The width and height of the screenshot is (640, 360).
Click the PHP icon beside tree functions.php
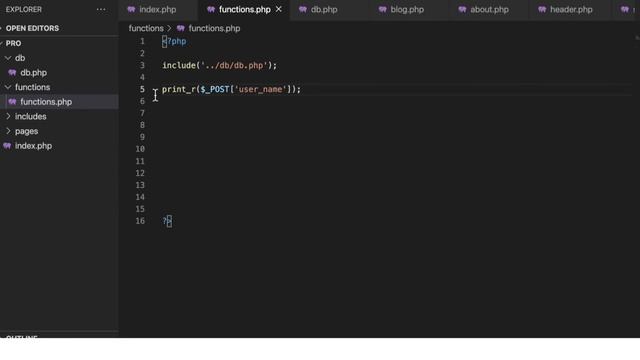(x=12, y=102)
